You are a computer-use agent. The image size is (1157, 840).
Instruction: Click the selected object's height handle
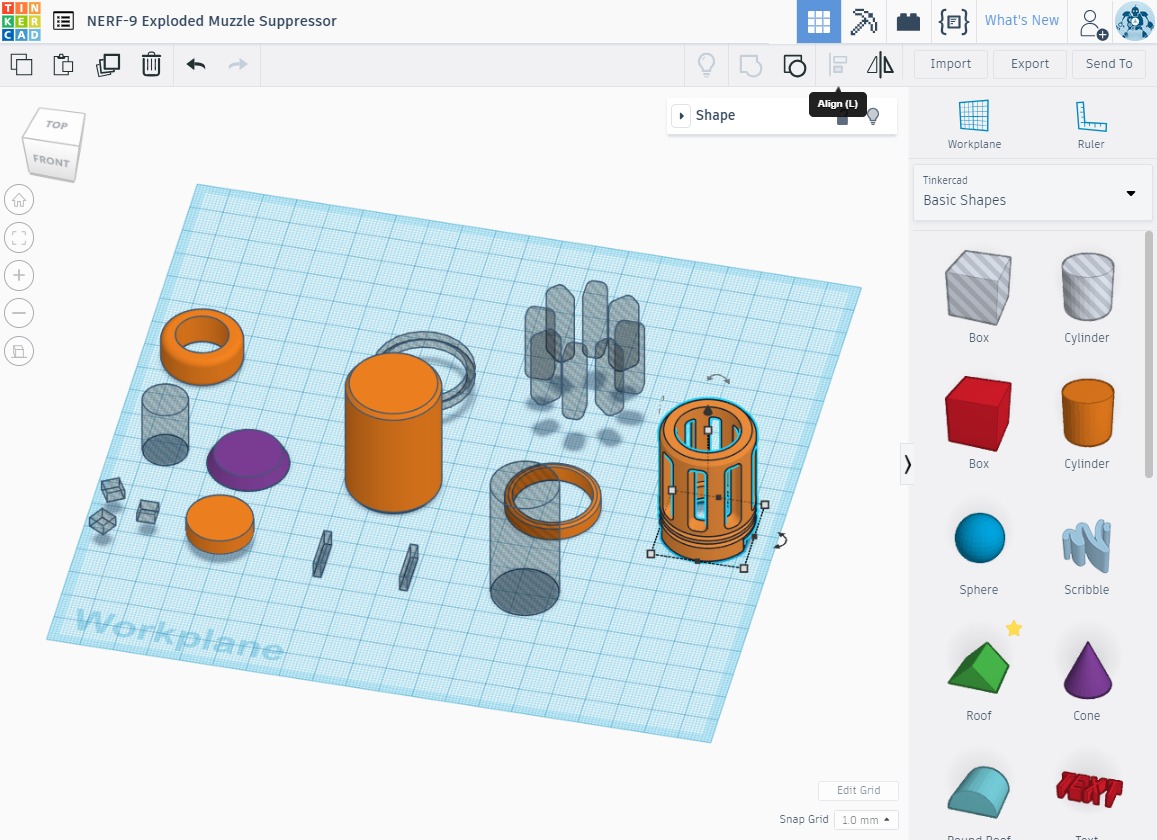point(708,429)
